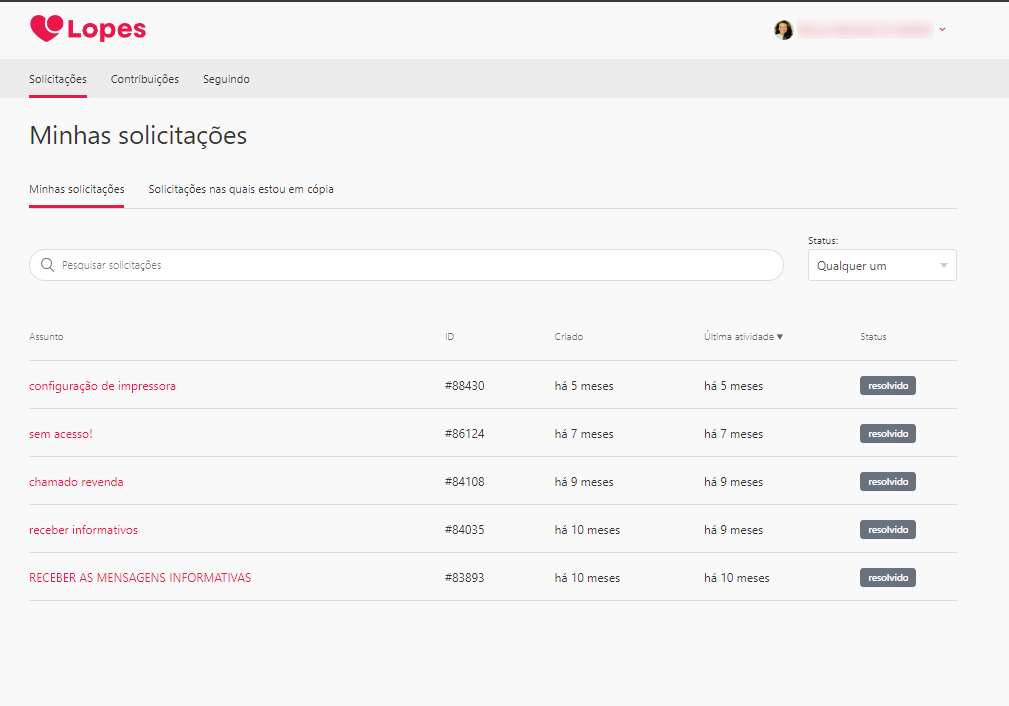The image size is (1009, 706).
Task: Click the ID column header
Action: click(450, 337)
